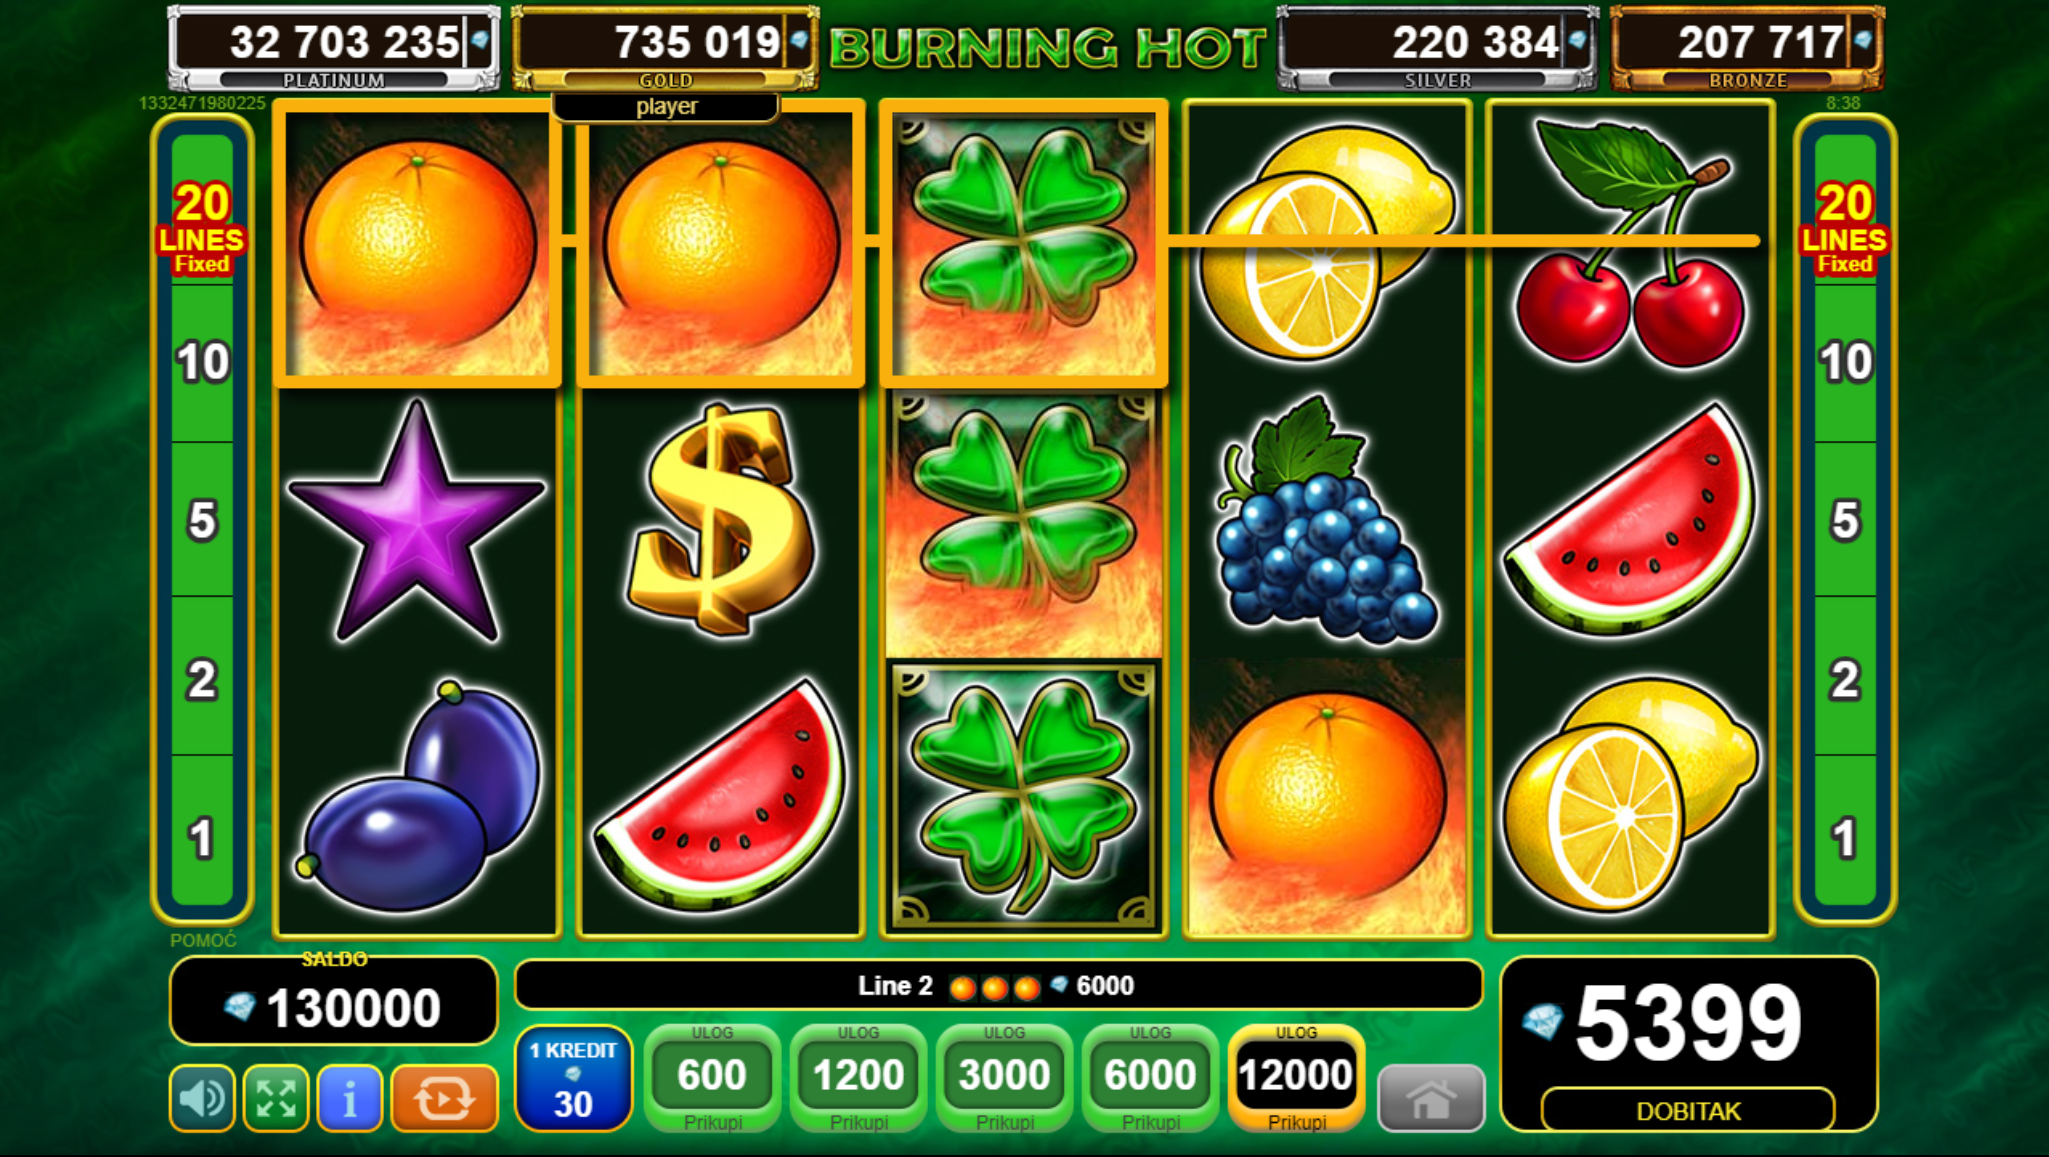Spin with the 600 bet button

tap(712, 1078)
